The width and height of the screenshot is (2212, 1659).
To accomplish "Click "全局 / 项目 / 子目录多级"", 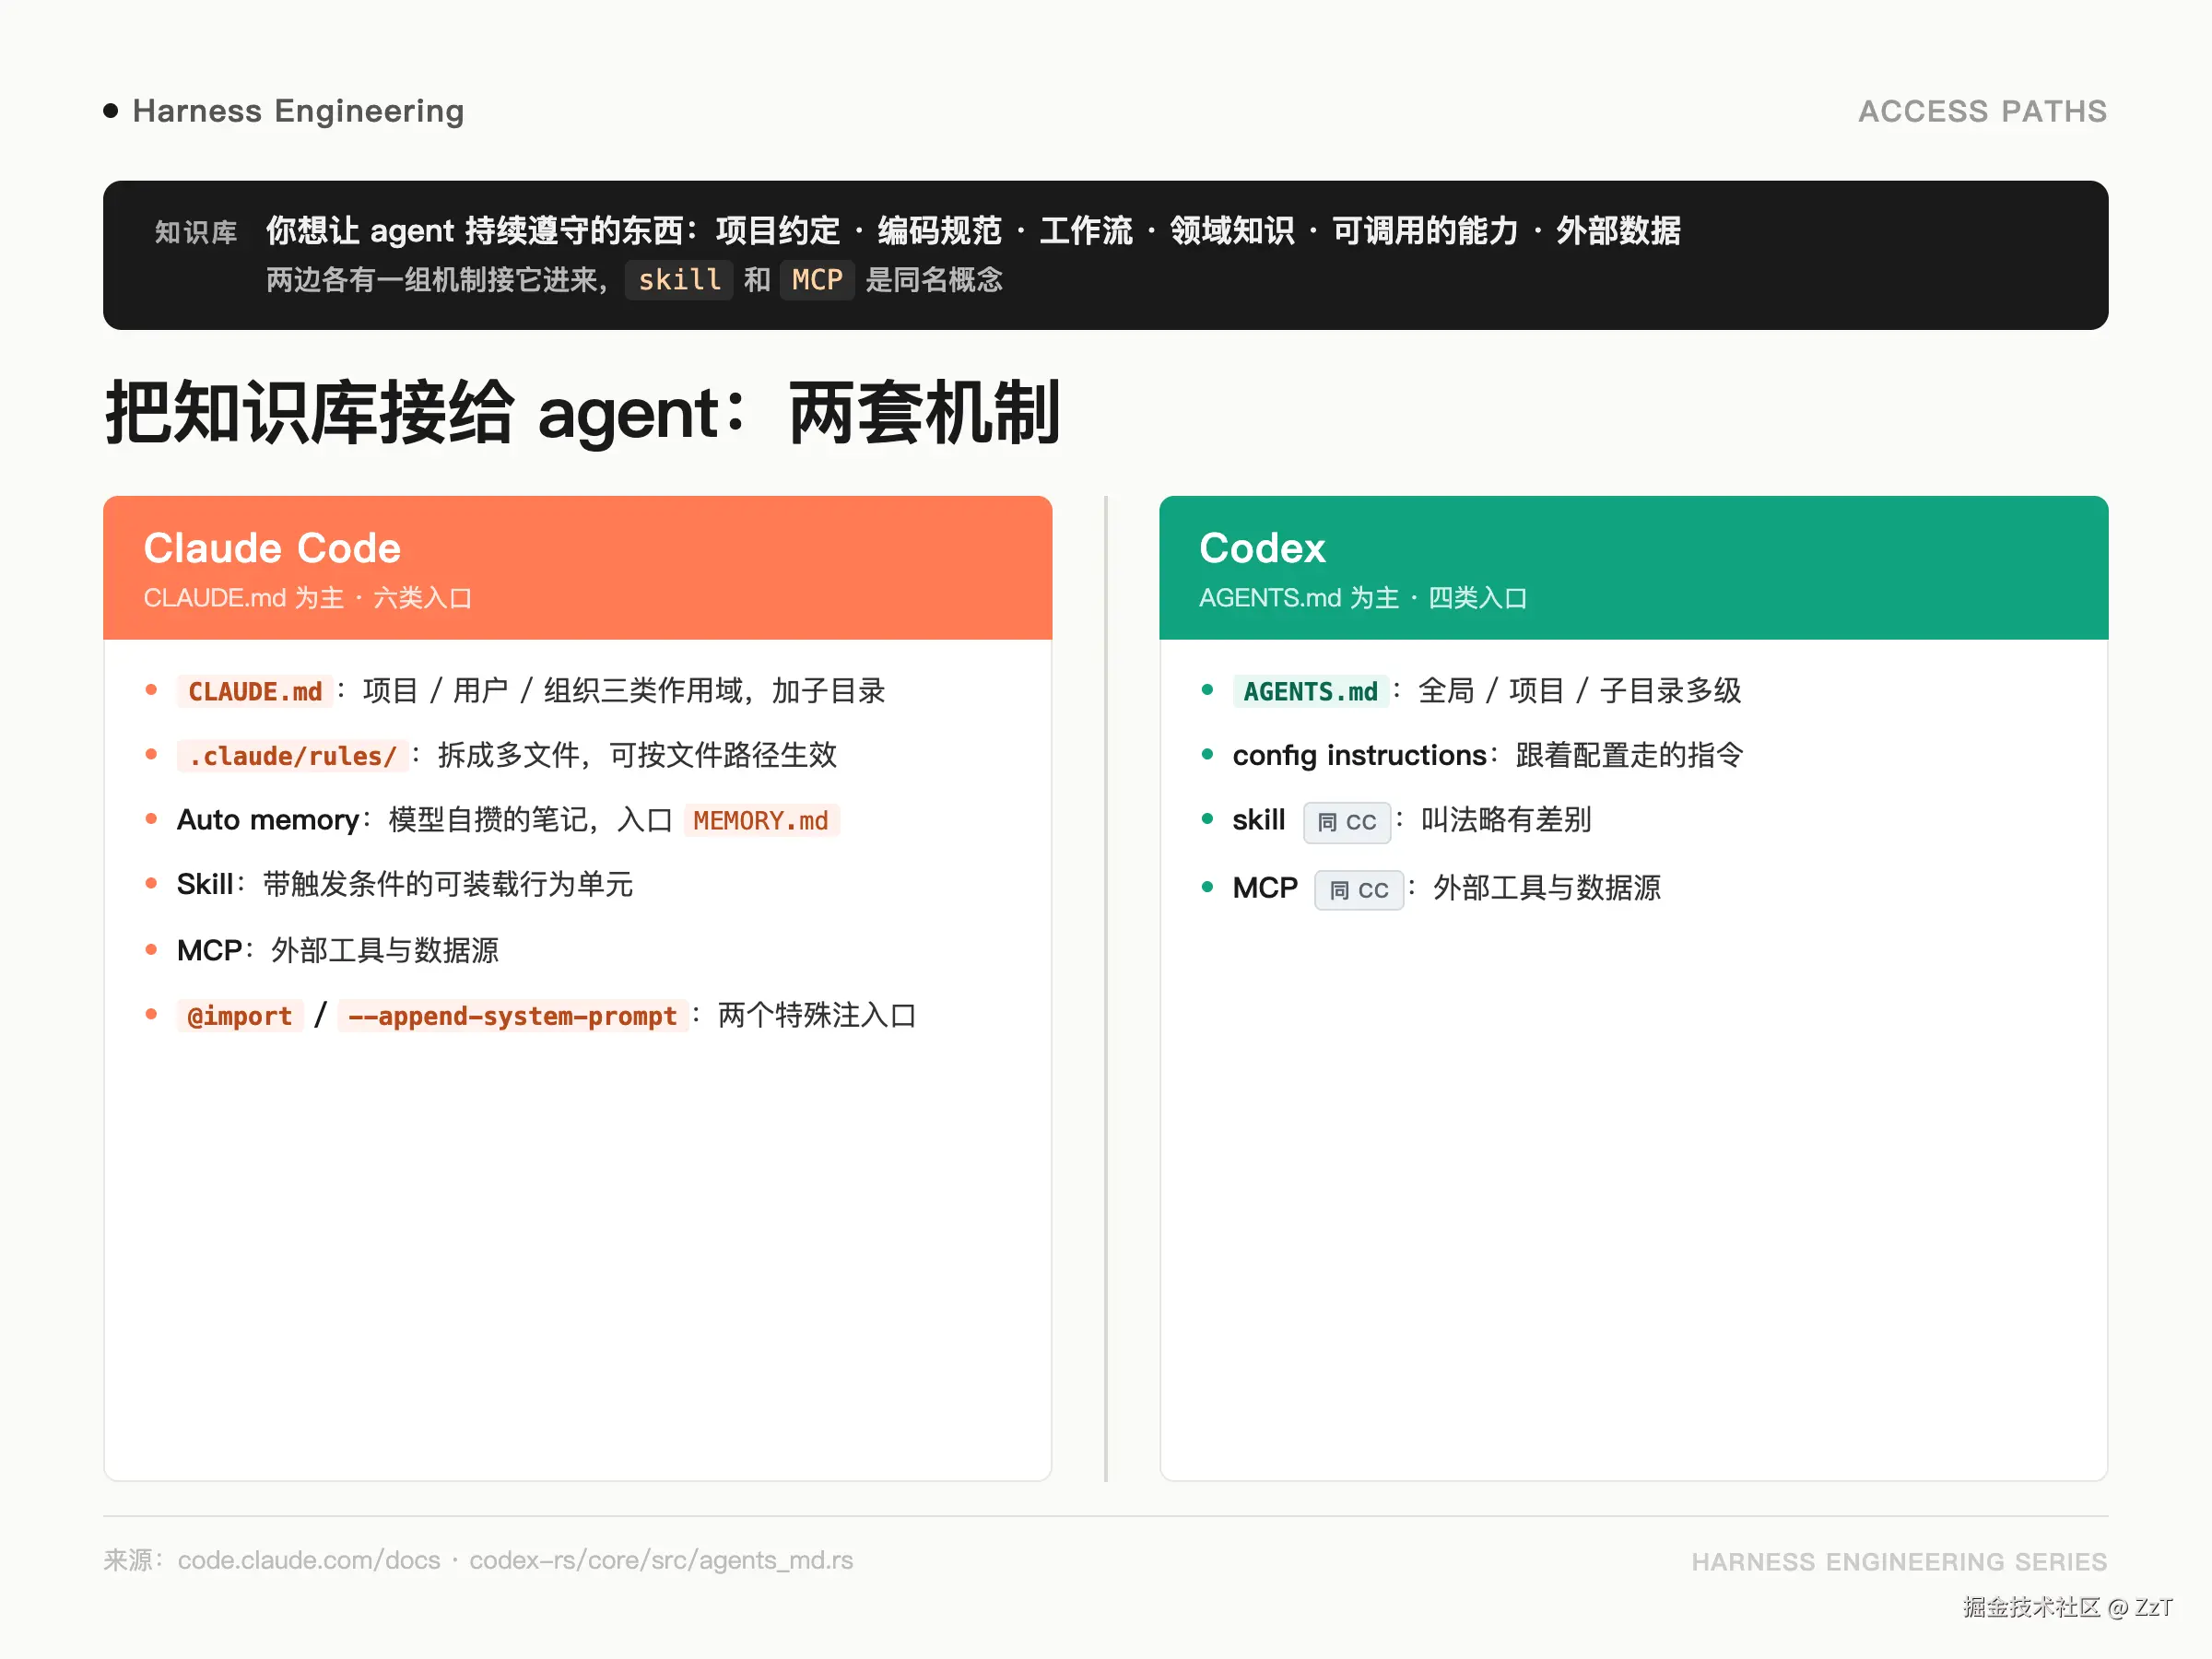I will 1580,691.
